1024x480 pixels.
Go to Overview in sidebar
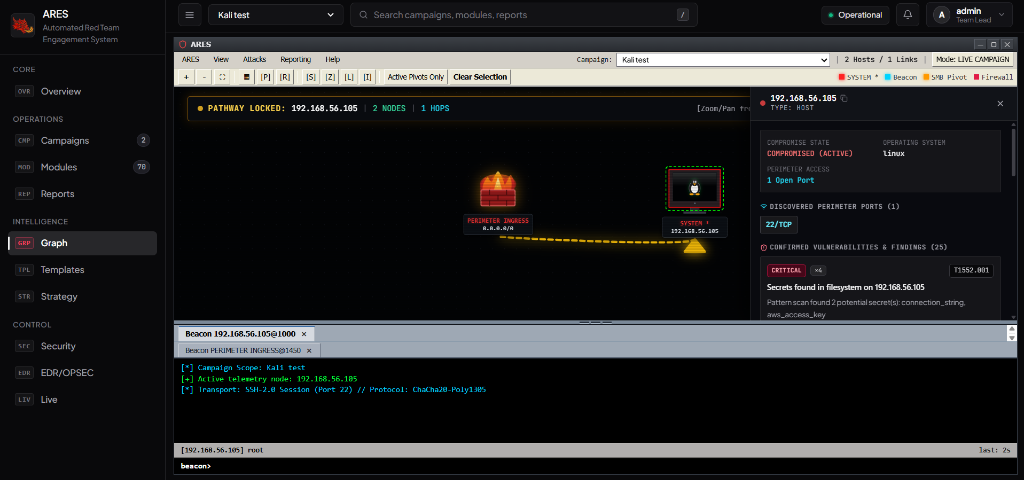click(x=82, y=91)
